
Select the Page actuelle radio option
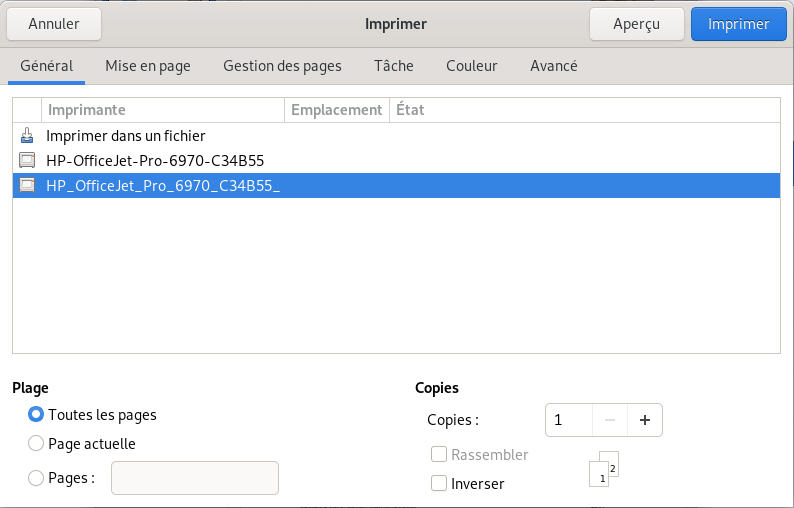point(36,444)
